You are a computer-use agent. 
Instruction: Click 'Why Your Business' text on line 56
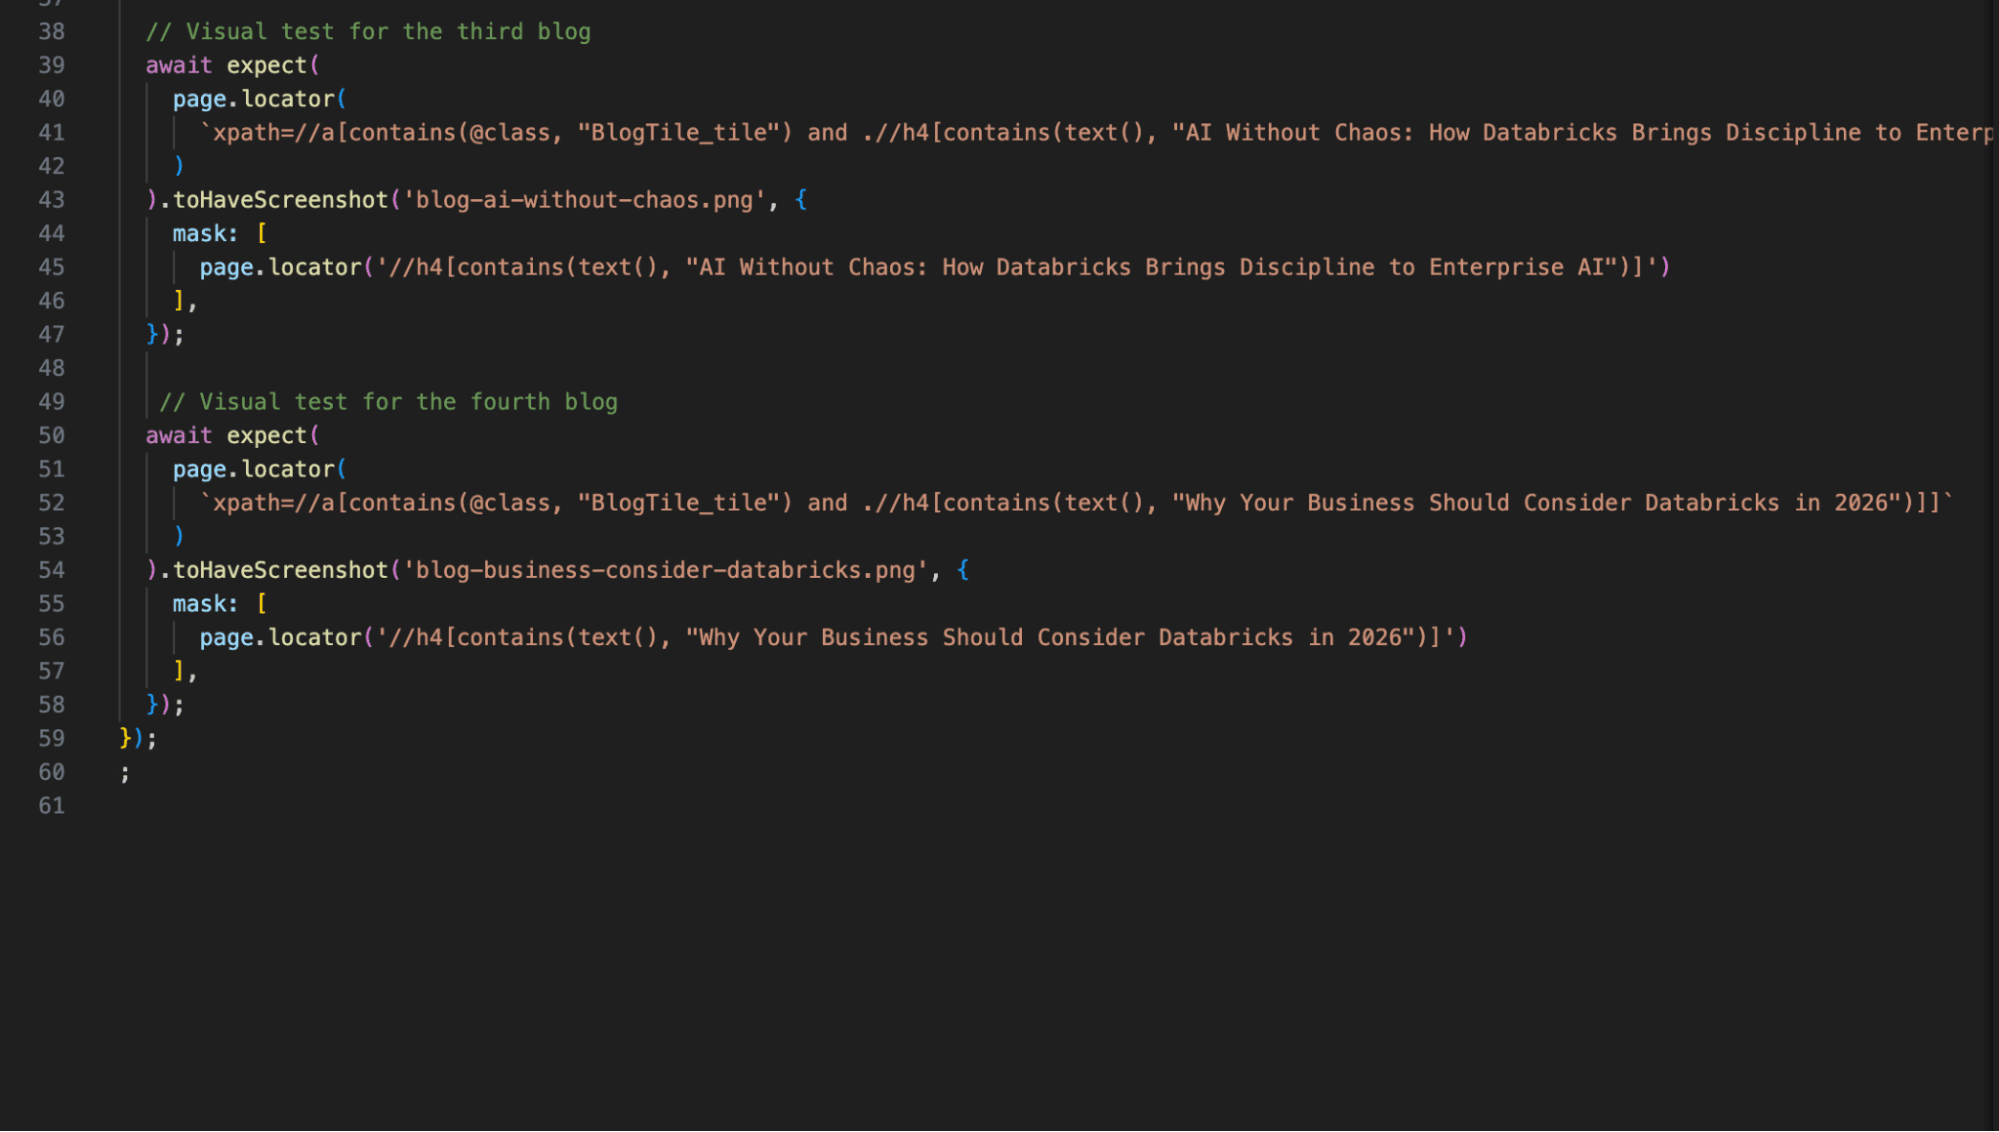[813, 638]
